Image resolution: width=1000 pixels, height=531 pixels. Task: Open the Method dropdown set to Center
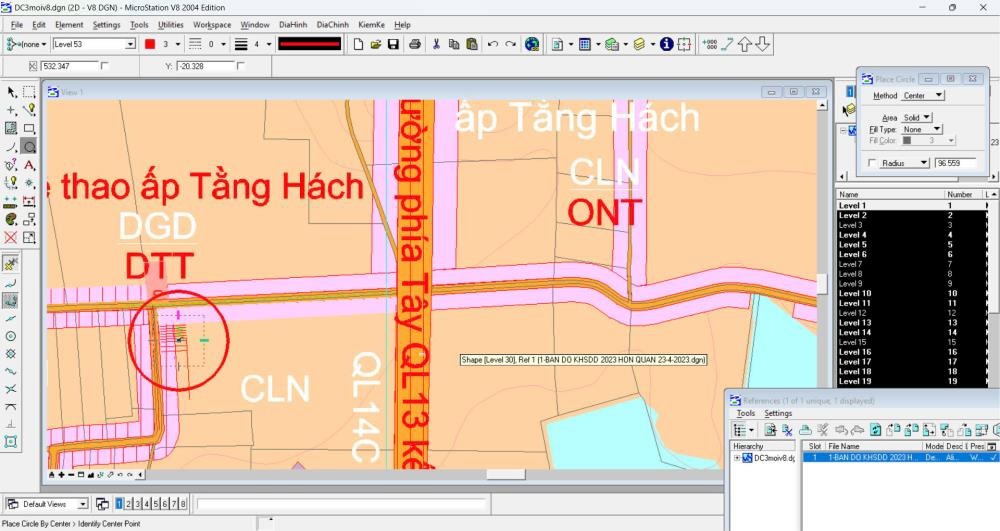[x=922, y=95]
